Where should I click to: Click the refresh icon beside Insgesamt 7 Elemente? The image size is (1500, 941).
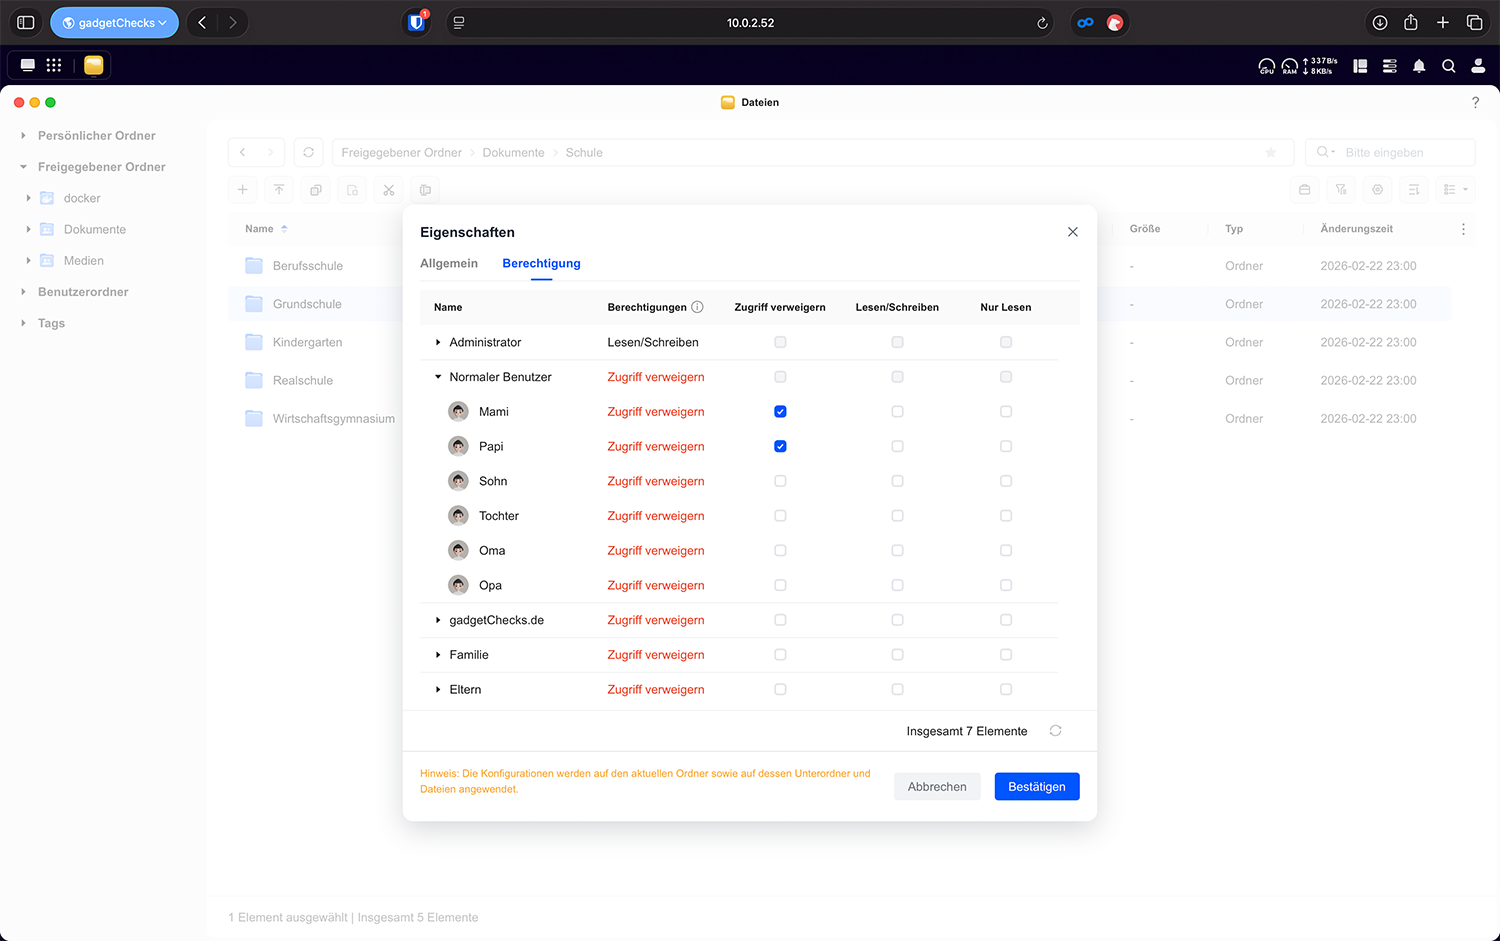[1055, 731]
